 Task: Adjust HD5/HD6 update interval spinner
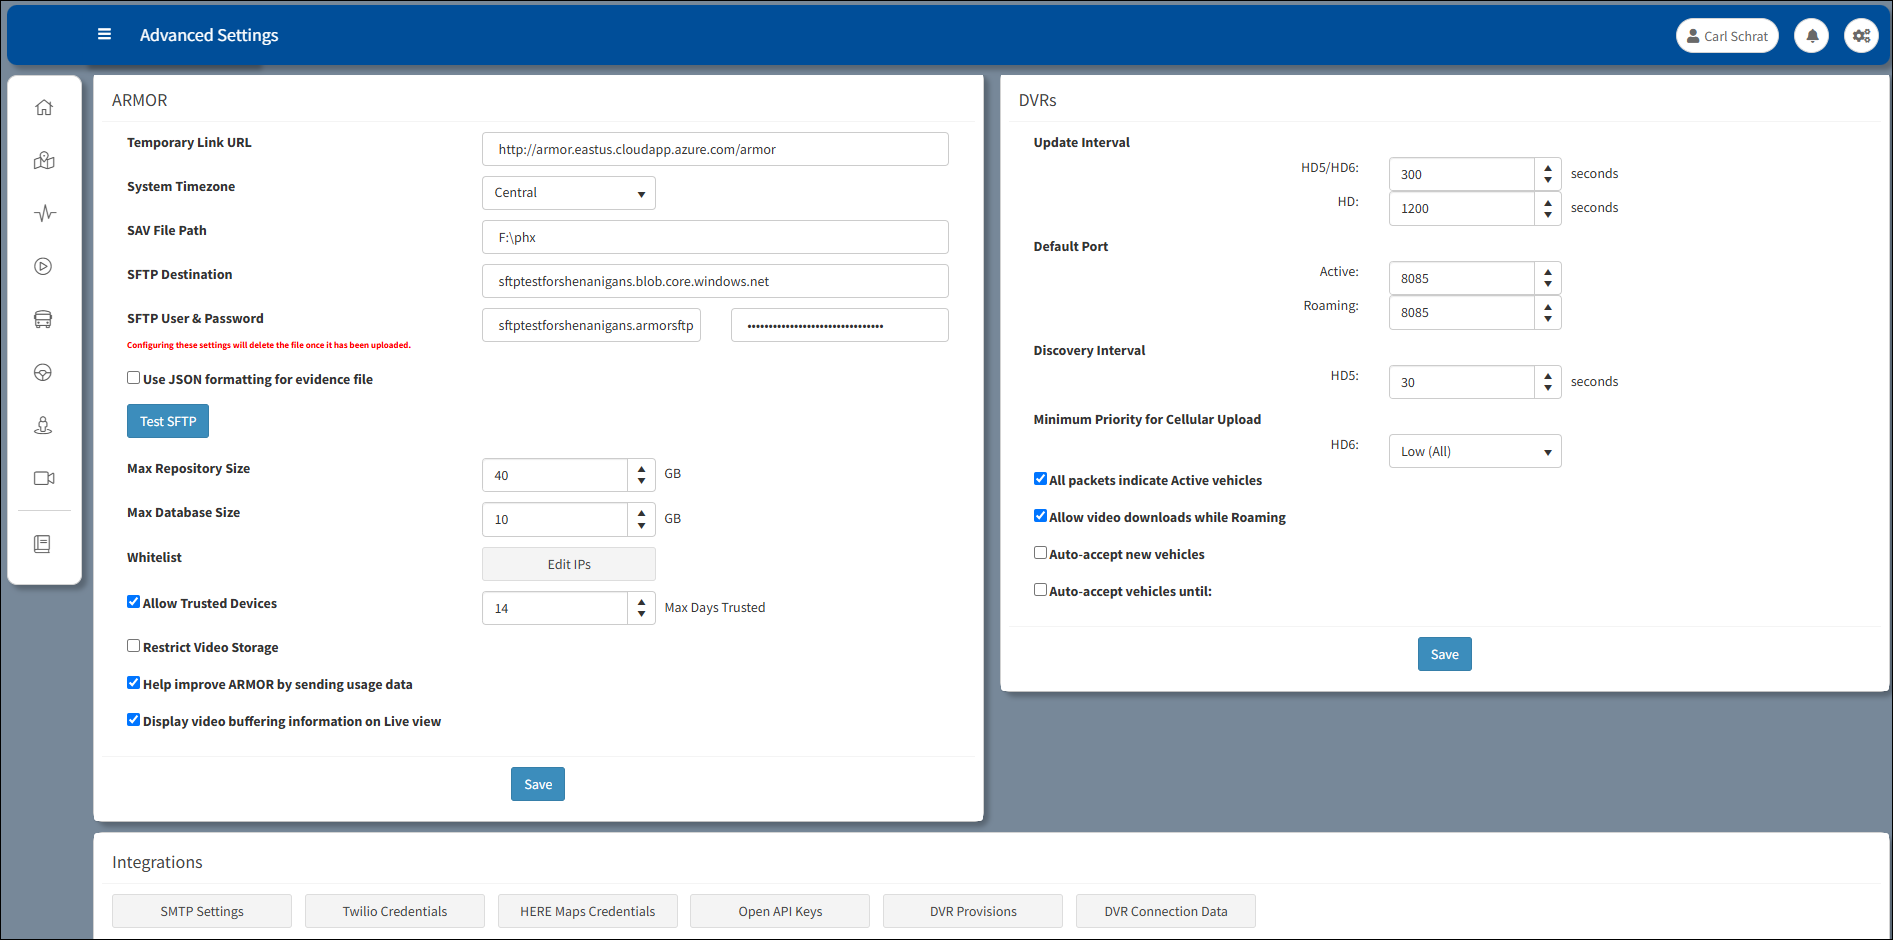[1547, 174]
